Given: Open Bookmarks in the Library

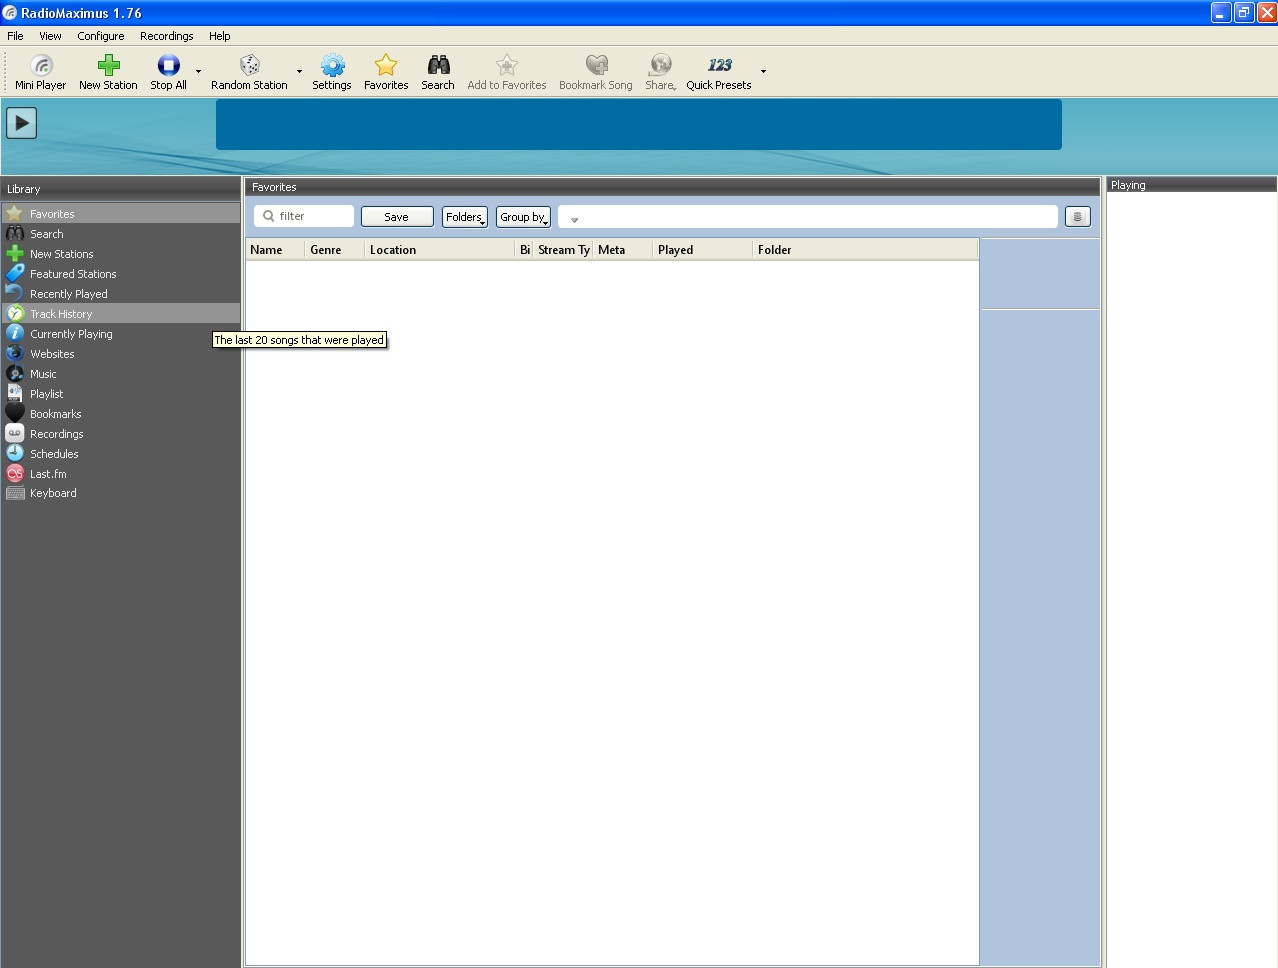Looking at the screenshot, I should click(x=120, y=414).
